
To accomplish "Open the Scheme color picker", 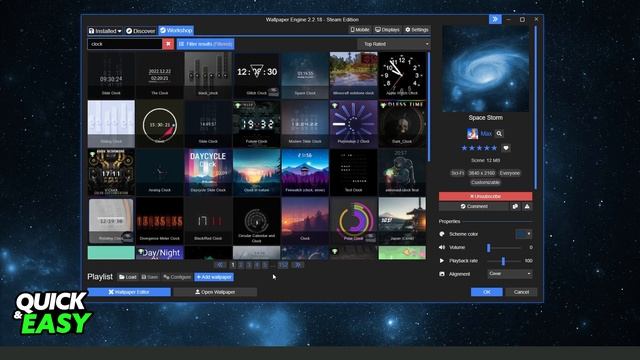I will coord(524,234).
